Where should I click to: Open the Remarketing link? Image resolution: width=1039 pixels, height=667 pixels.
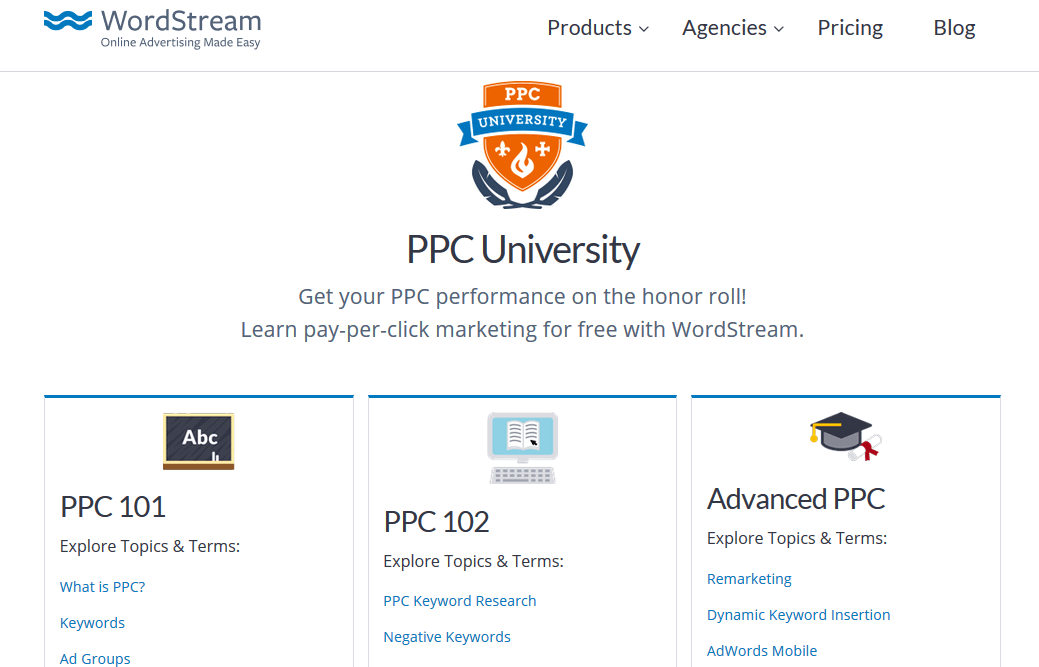749,579
